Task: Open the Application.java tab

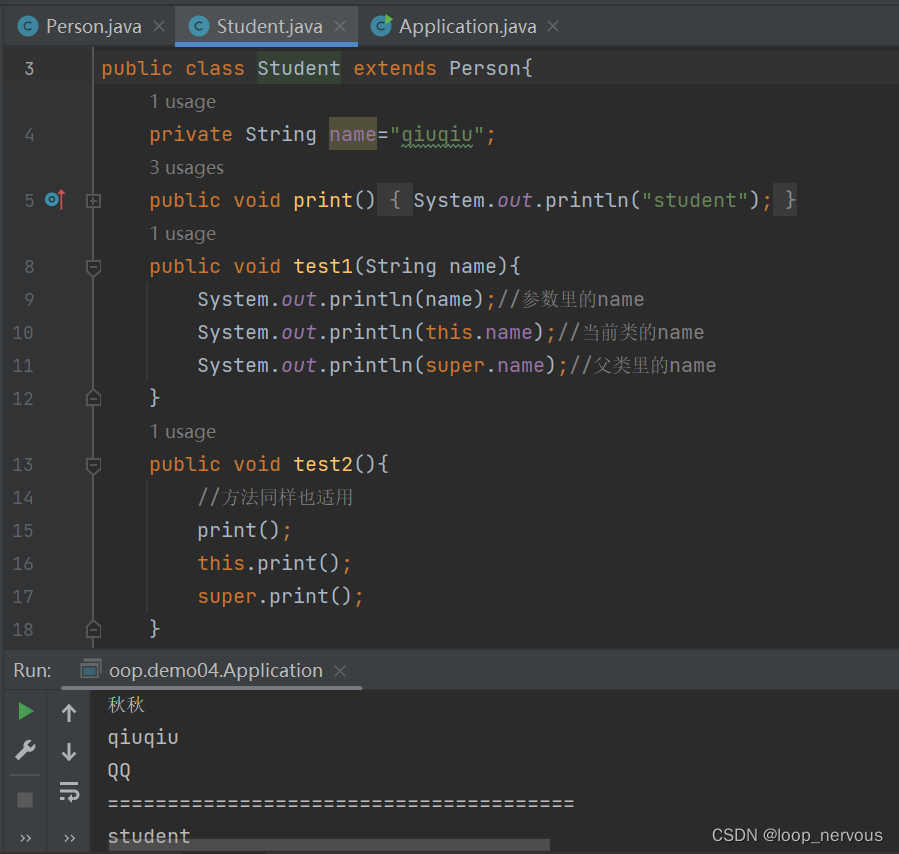Action: pyautogui.click(x=467, y=26)
